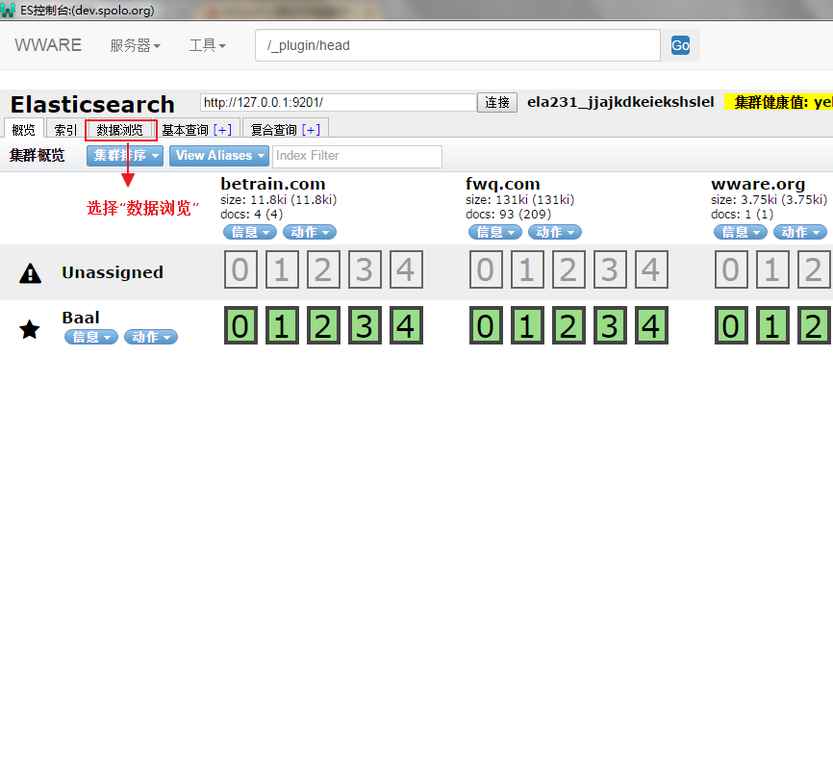Click the yellow 集群健康值 status badge
Screen dimensions: 833x766
[x=779, y=102]
